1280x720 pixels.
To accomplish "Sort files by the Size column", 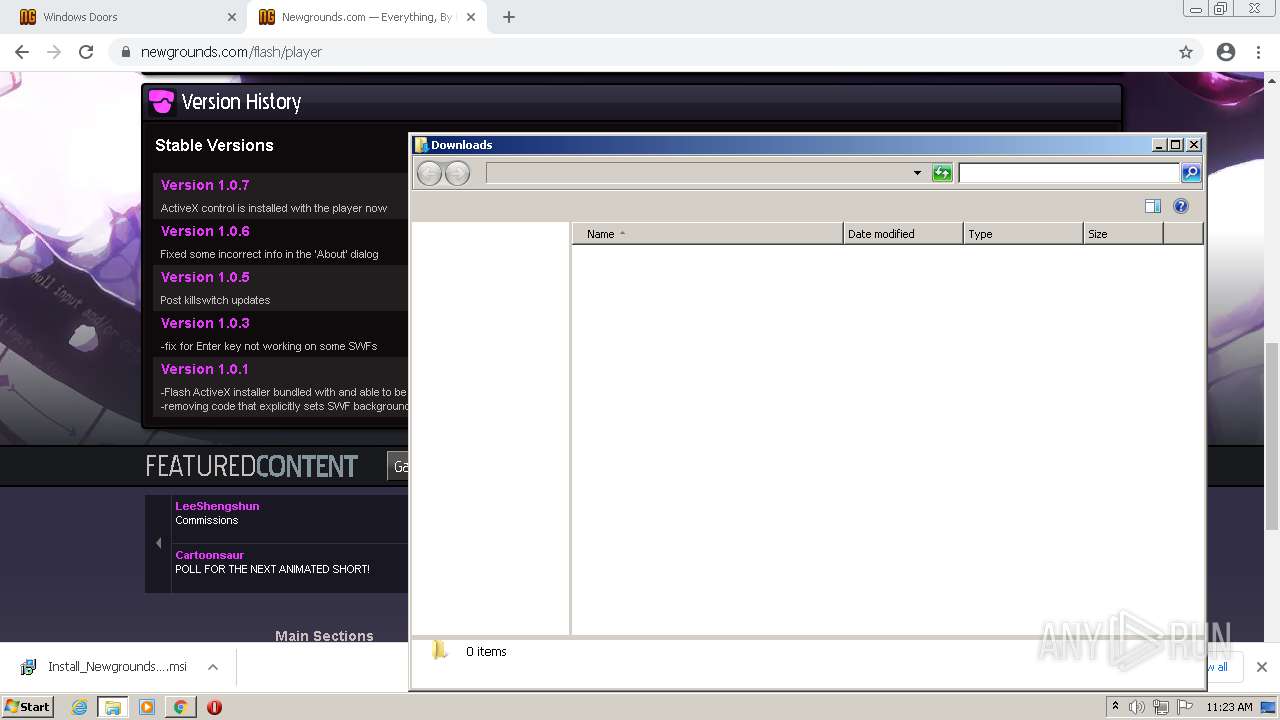I will 1123,233.
